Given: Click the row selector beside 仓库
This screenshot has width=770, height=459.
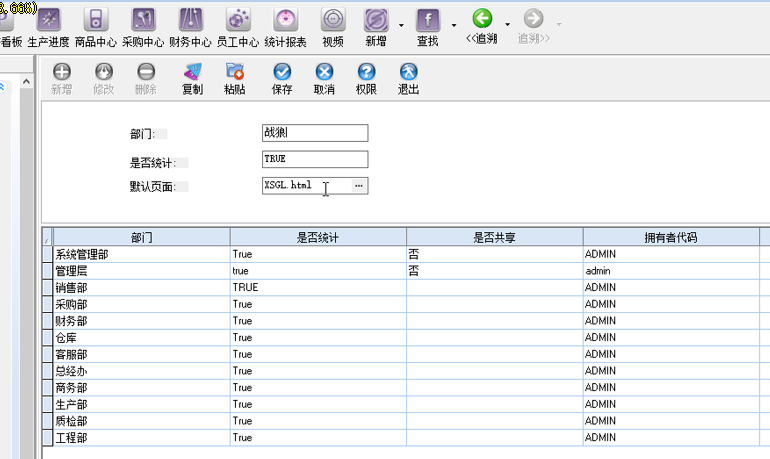Looking at the screenshot, I should [x=48, y=338].
